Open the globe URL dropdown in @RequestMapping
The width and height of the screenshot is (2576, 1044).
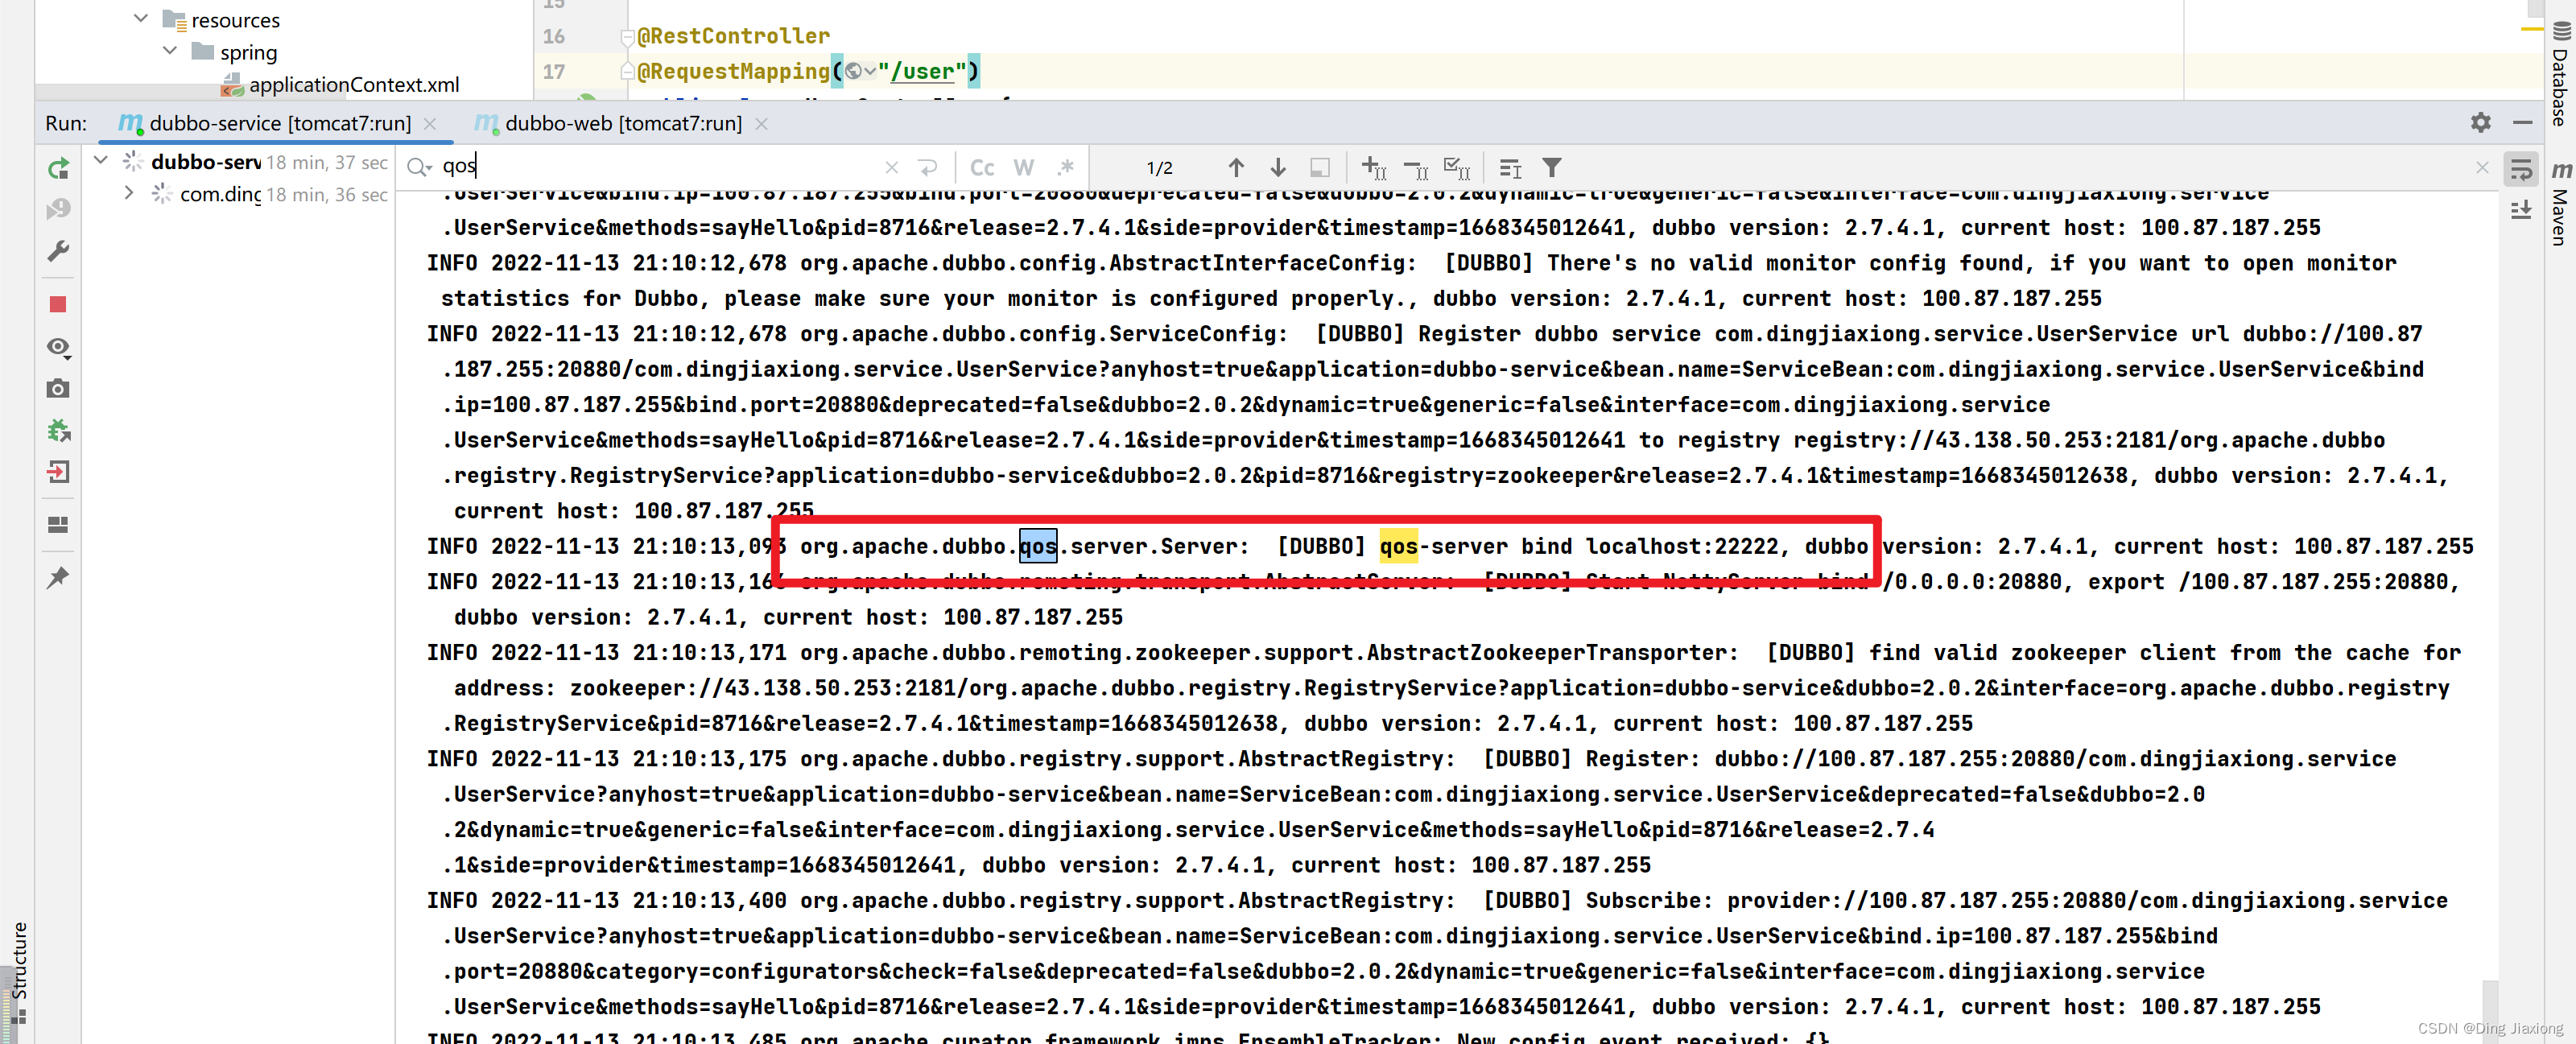pos(860,71)
